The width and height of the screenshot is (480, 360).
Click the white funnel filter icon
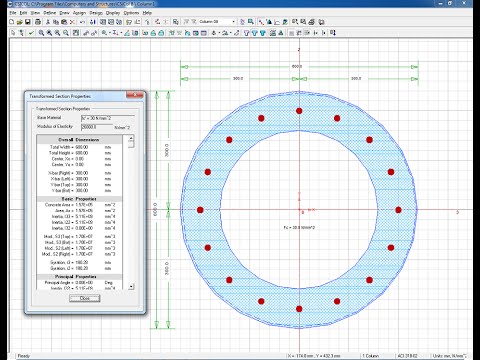pyautogui.click(x=247, y=33)
